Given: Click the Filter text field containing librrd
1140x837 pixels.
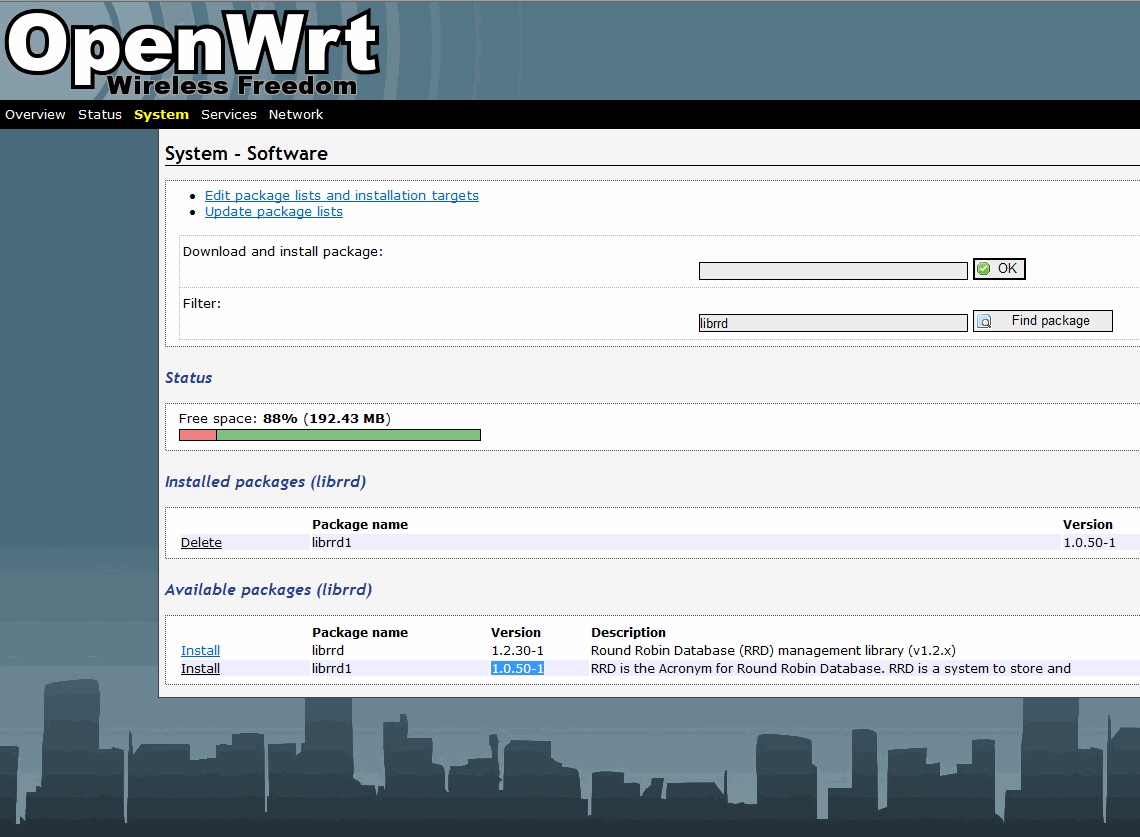Looking at the screenshot, I should [832, 323].
